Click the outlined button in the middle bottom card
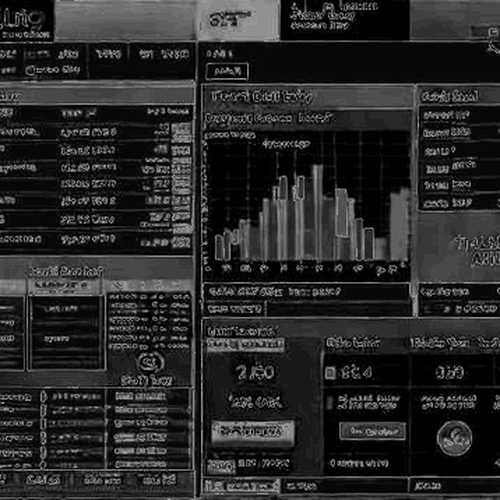This screenshot has width=500, height=500. 372,431
